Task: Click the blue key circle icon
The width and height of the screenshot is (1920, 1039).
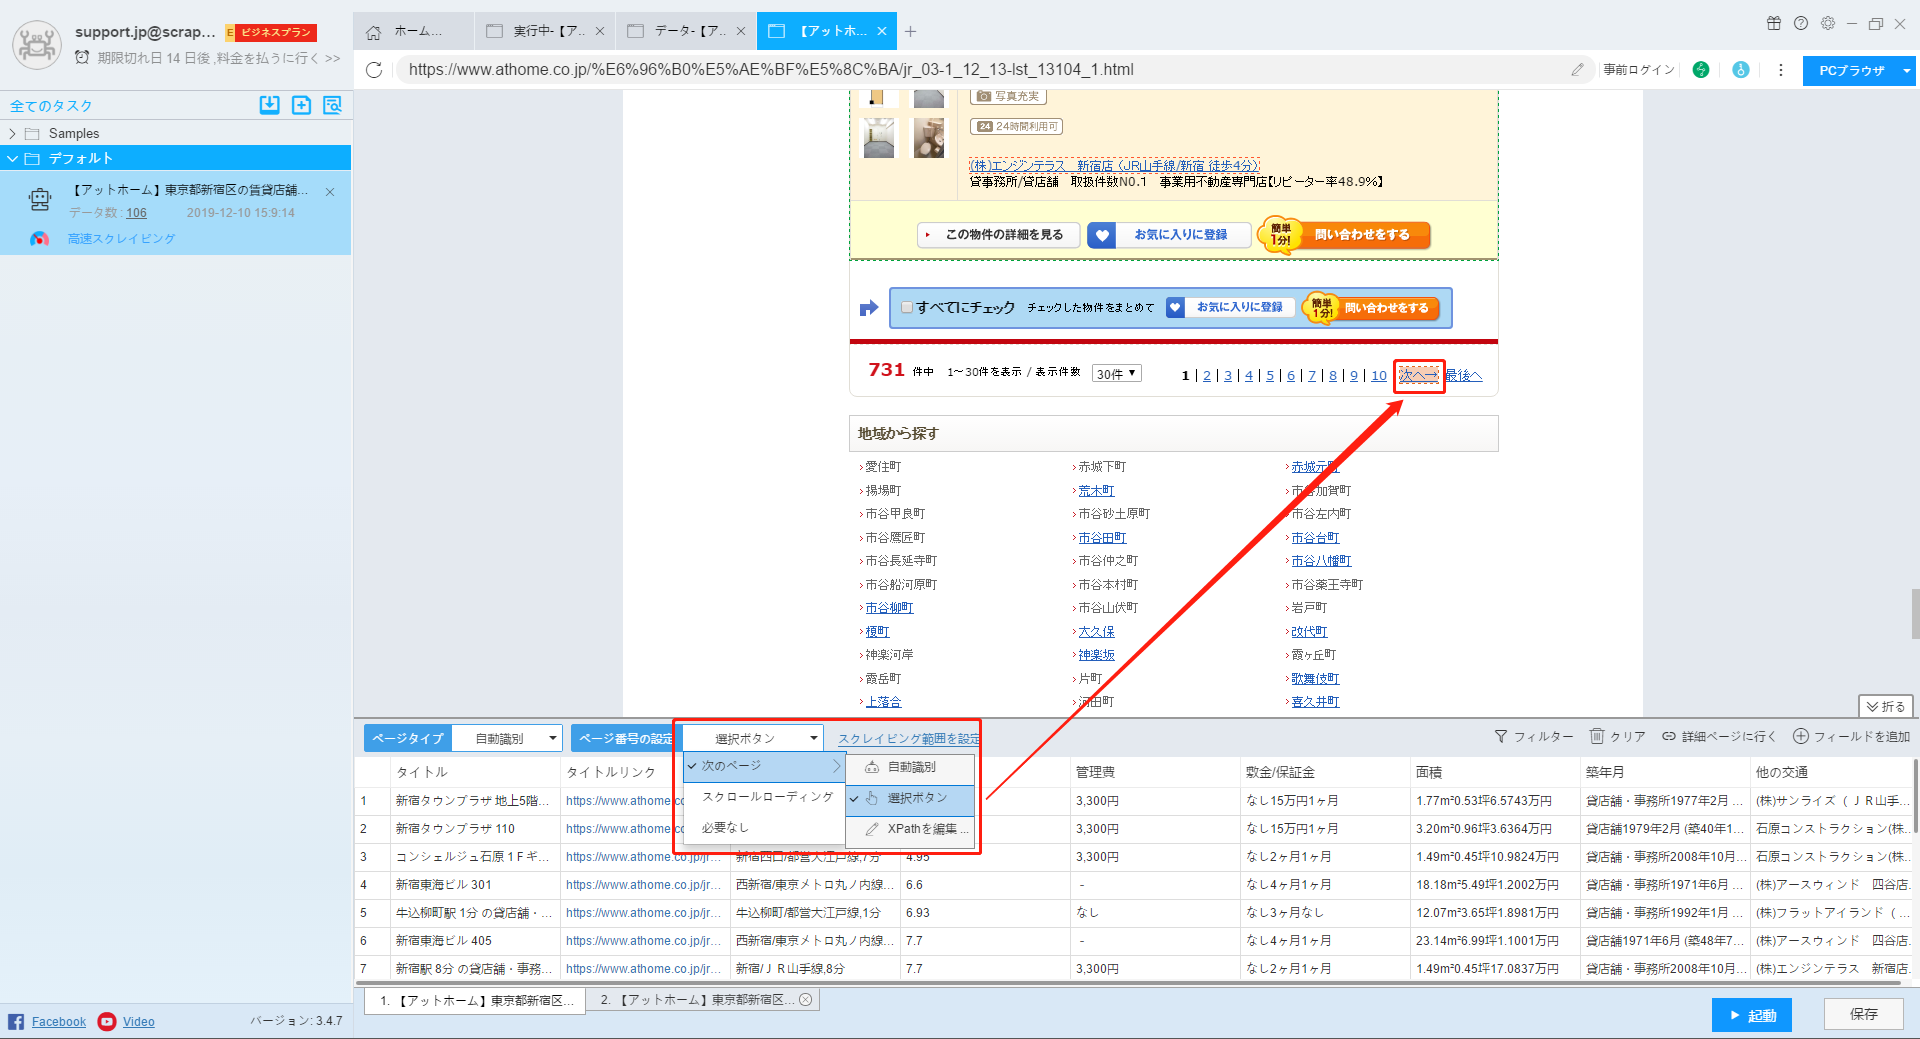Action: pos(1741,70)
